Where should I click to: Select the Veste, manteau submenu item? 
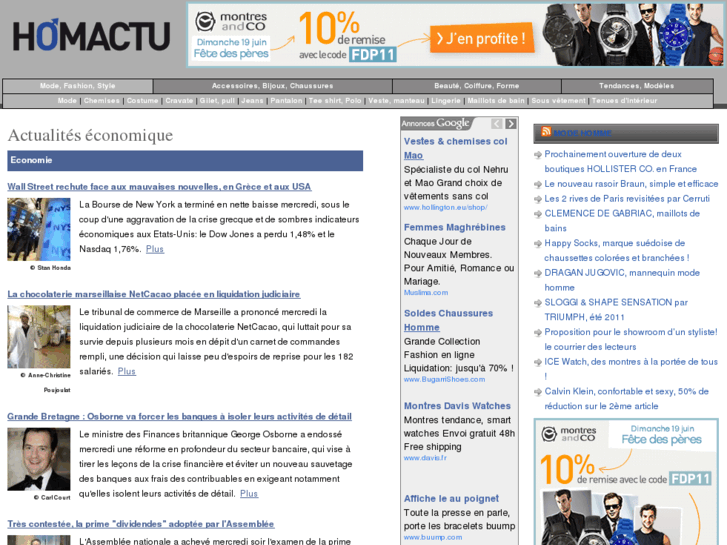click(396, 101)
